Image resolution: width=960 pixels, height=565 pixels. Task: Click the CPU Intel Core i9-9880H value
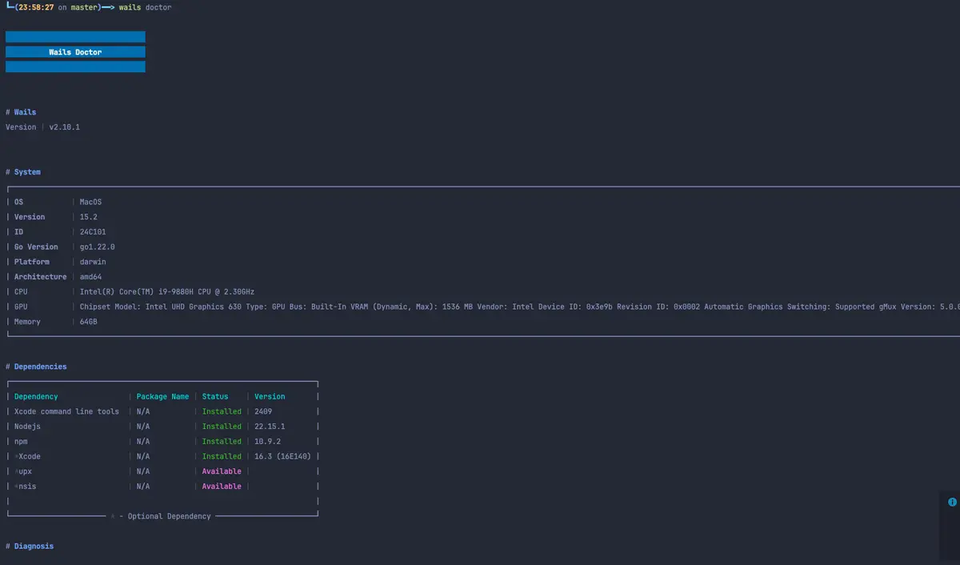[x=167, y=292]
